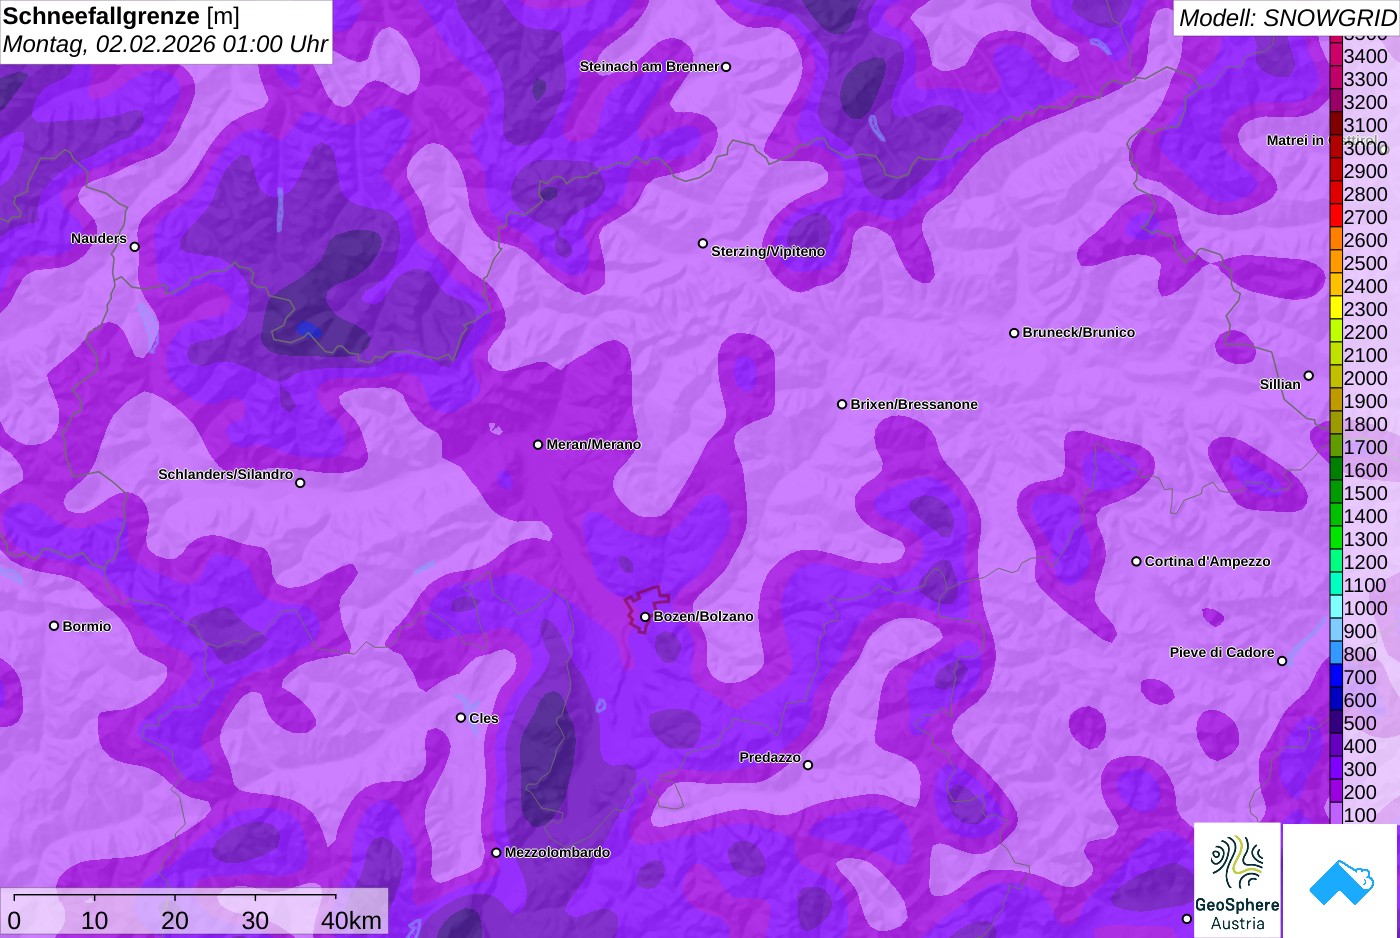The height and width of the screenshot is (938, 1400).
Task: Pick the Sterzing/Vipiteno location marker
Action: [x=703, y=243]
